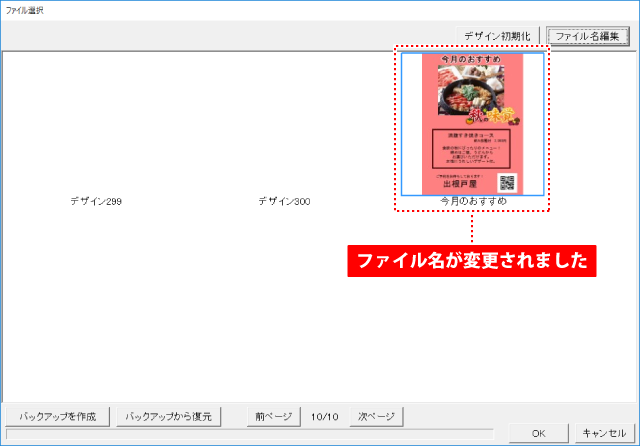Click the 今月のおすすめ heading inside the poster
Screen dimensions: 640x446
tap(473, 60)
